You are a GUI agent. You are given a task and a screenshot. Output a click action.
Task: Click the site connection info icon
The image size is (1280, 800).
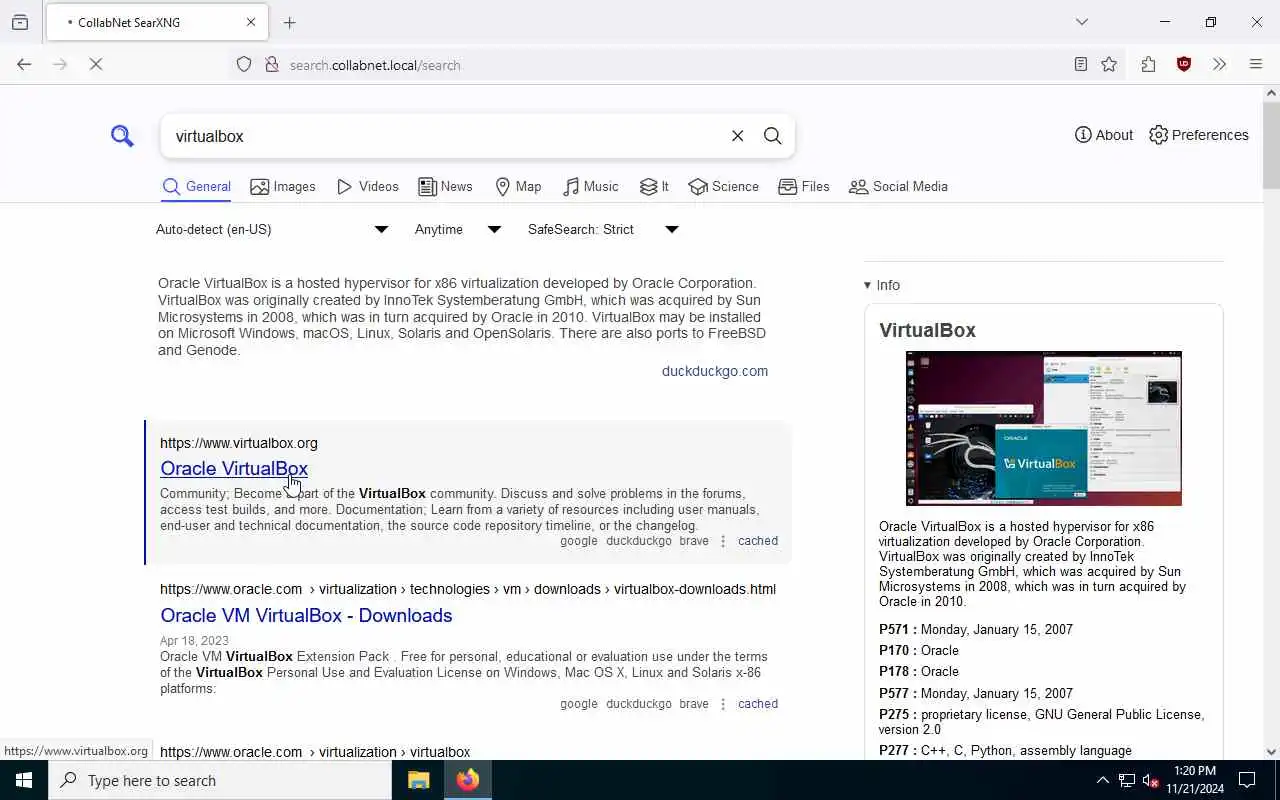(271, 64)
